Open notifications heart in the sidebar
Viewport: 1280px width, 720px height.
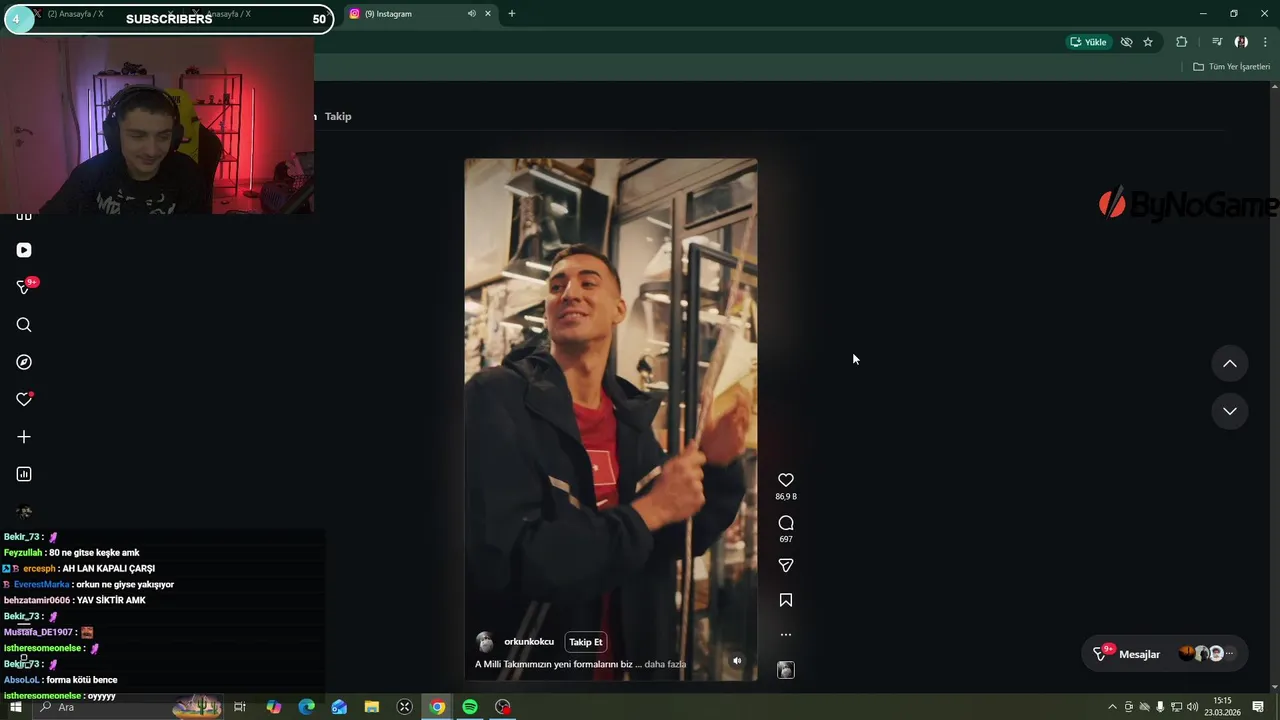point(24,399)
